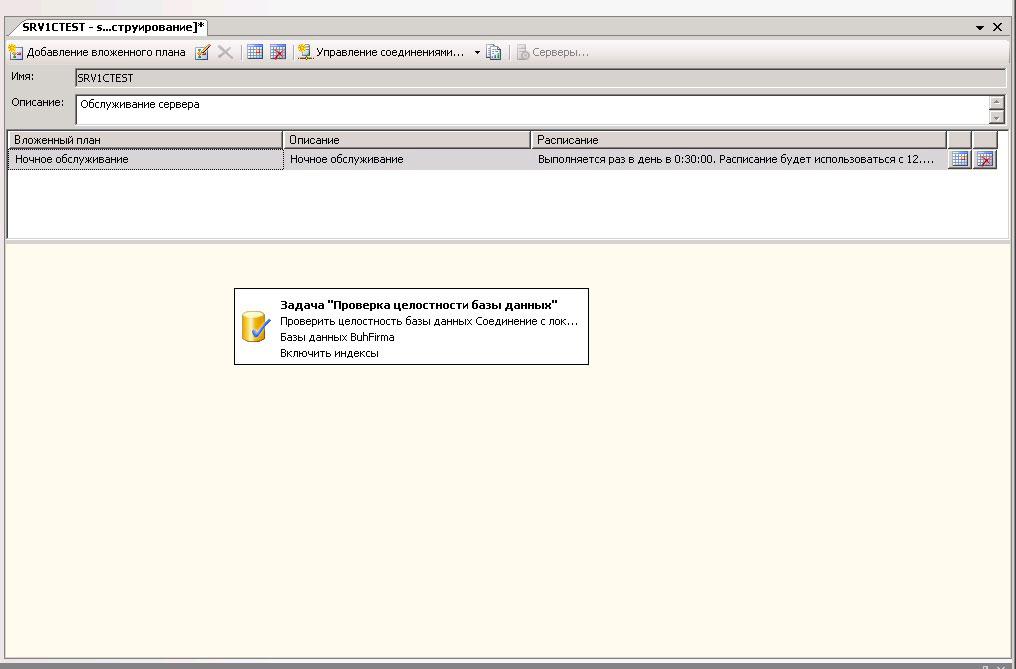Viewport: 1016px width, 669px height.
Task: Click the Расписание column header
Action: (738, 140)
